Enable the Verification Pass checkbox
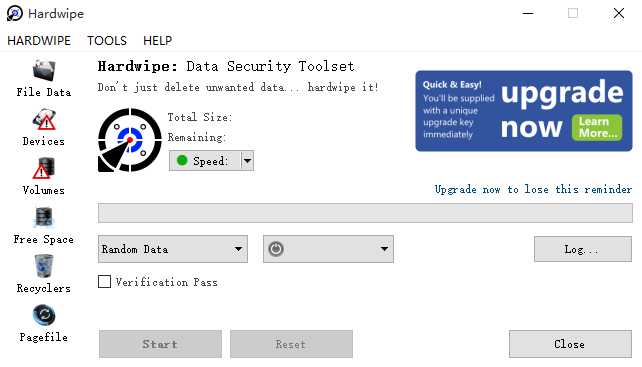Screen dimensions: 642x367 coord(104,282)
